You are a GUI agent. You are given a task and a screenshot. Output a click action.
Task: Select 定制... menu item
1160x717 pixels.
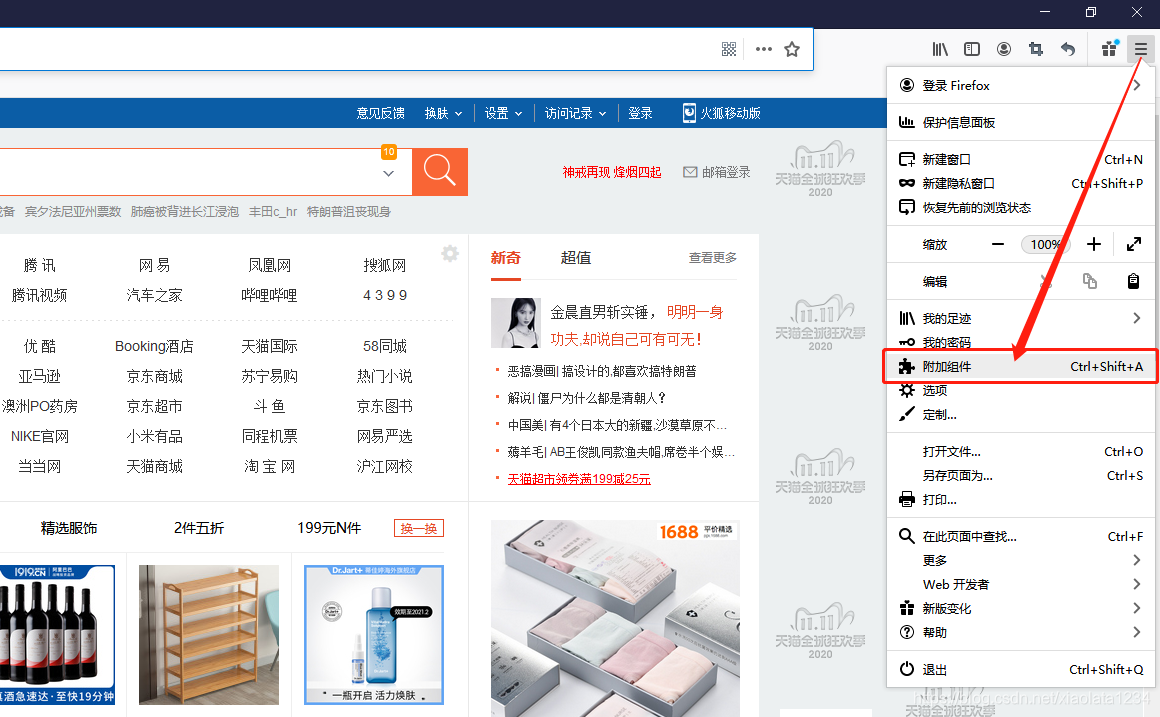pos(1021,414)
